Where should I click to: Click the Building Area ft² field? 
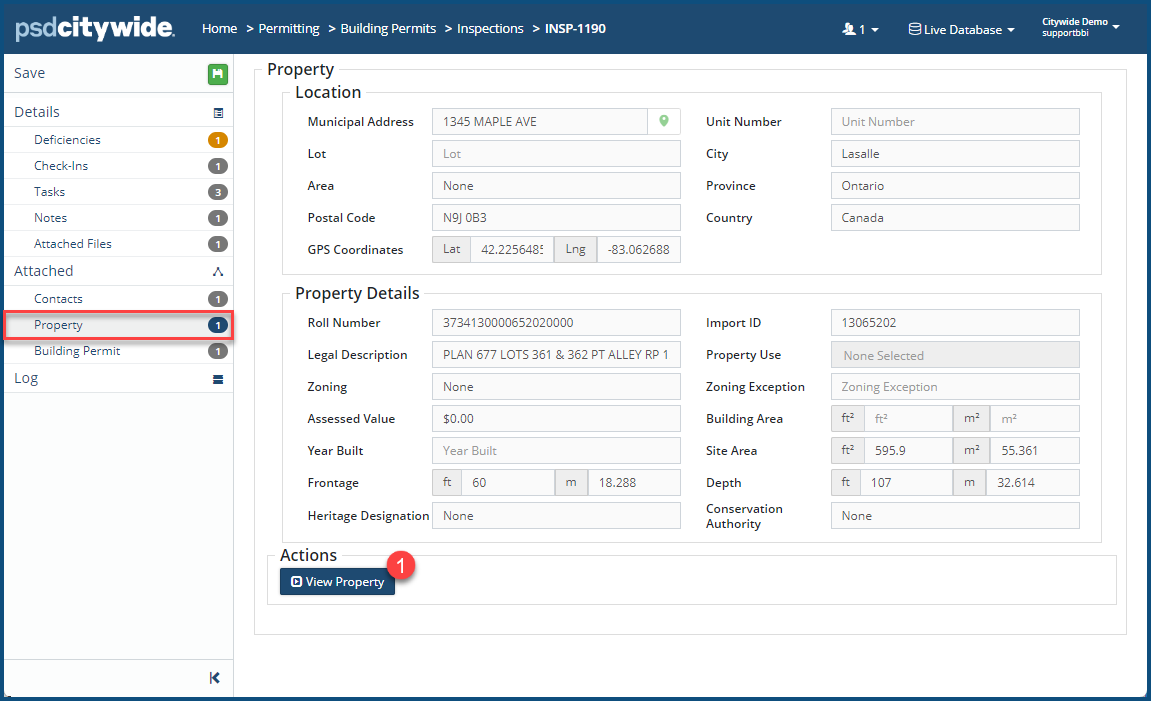(908, 418)
